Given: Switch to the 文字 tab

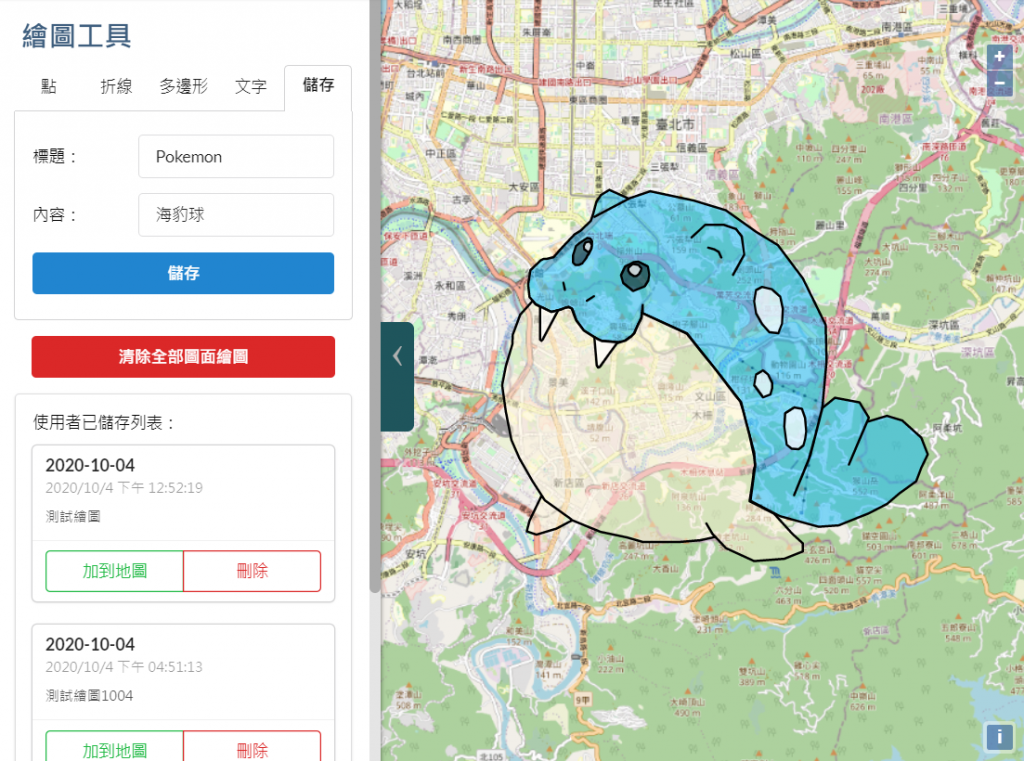Looking at the screenshot, I should coord(251,86).
